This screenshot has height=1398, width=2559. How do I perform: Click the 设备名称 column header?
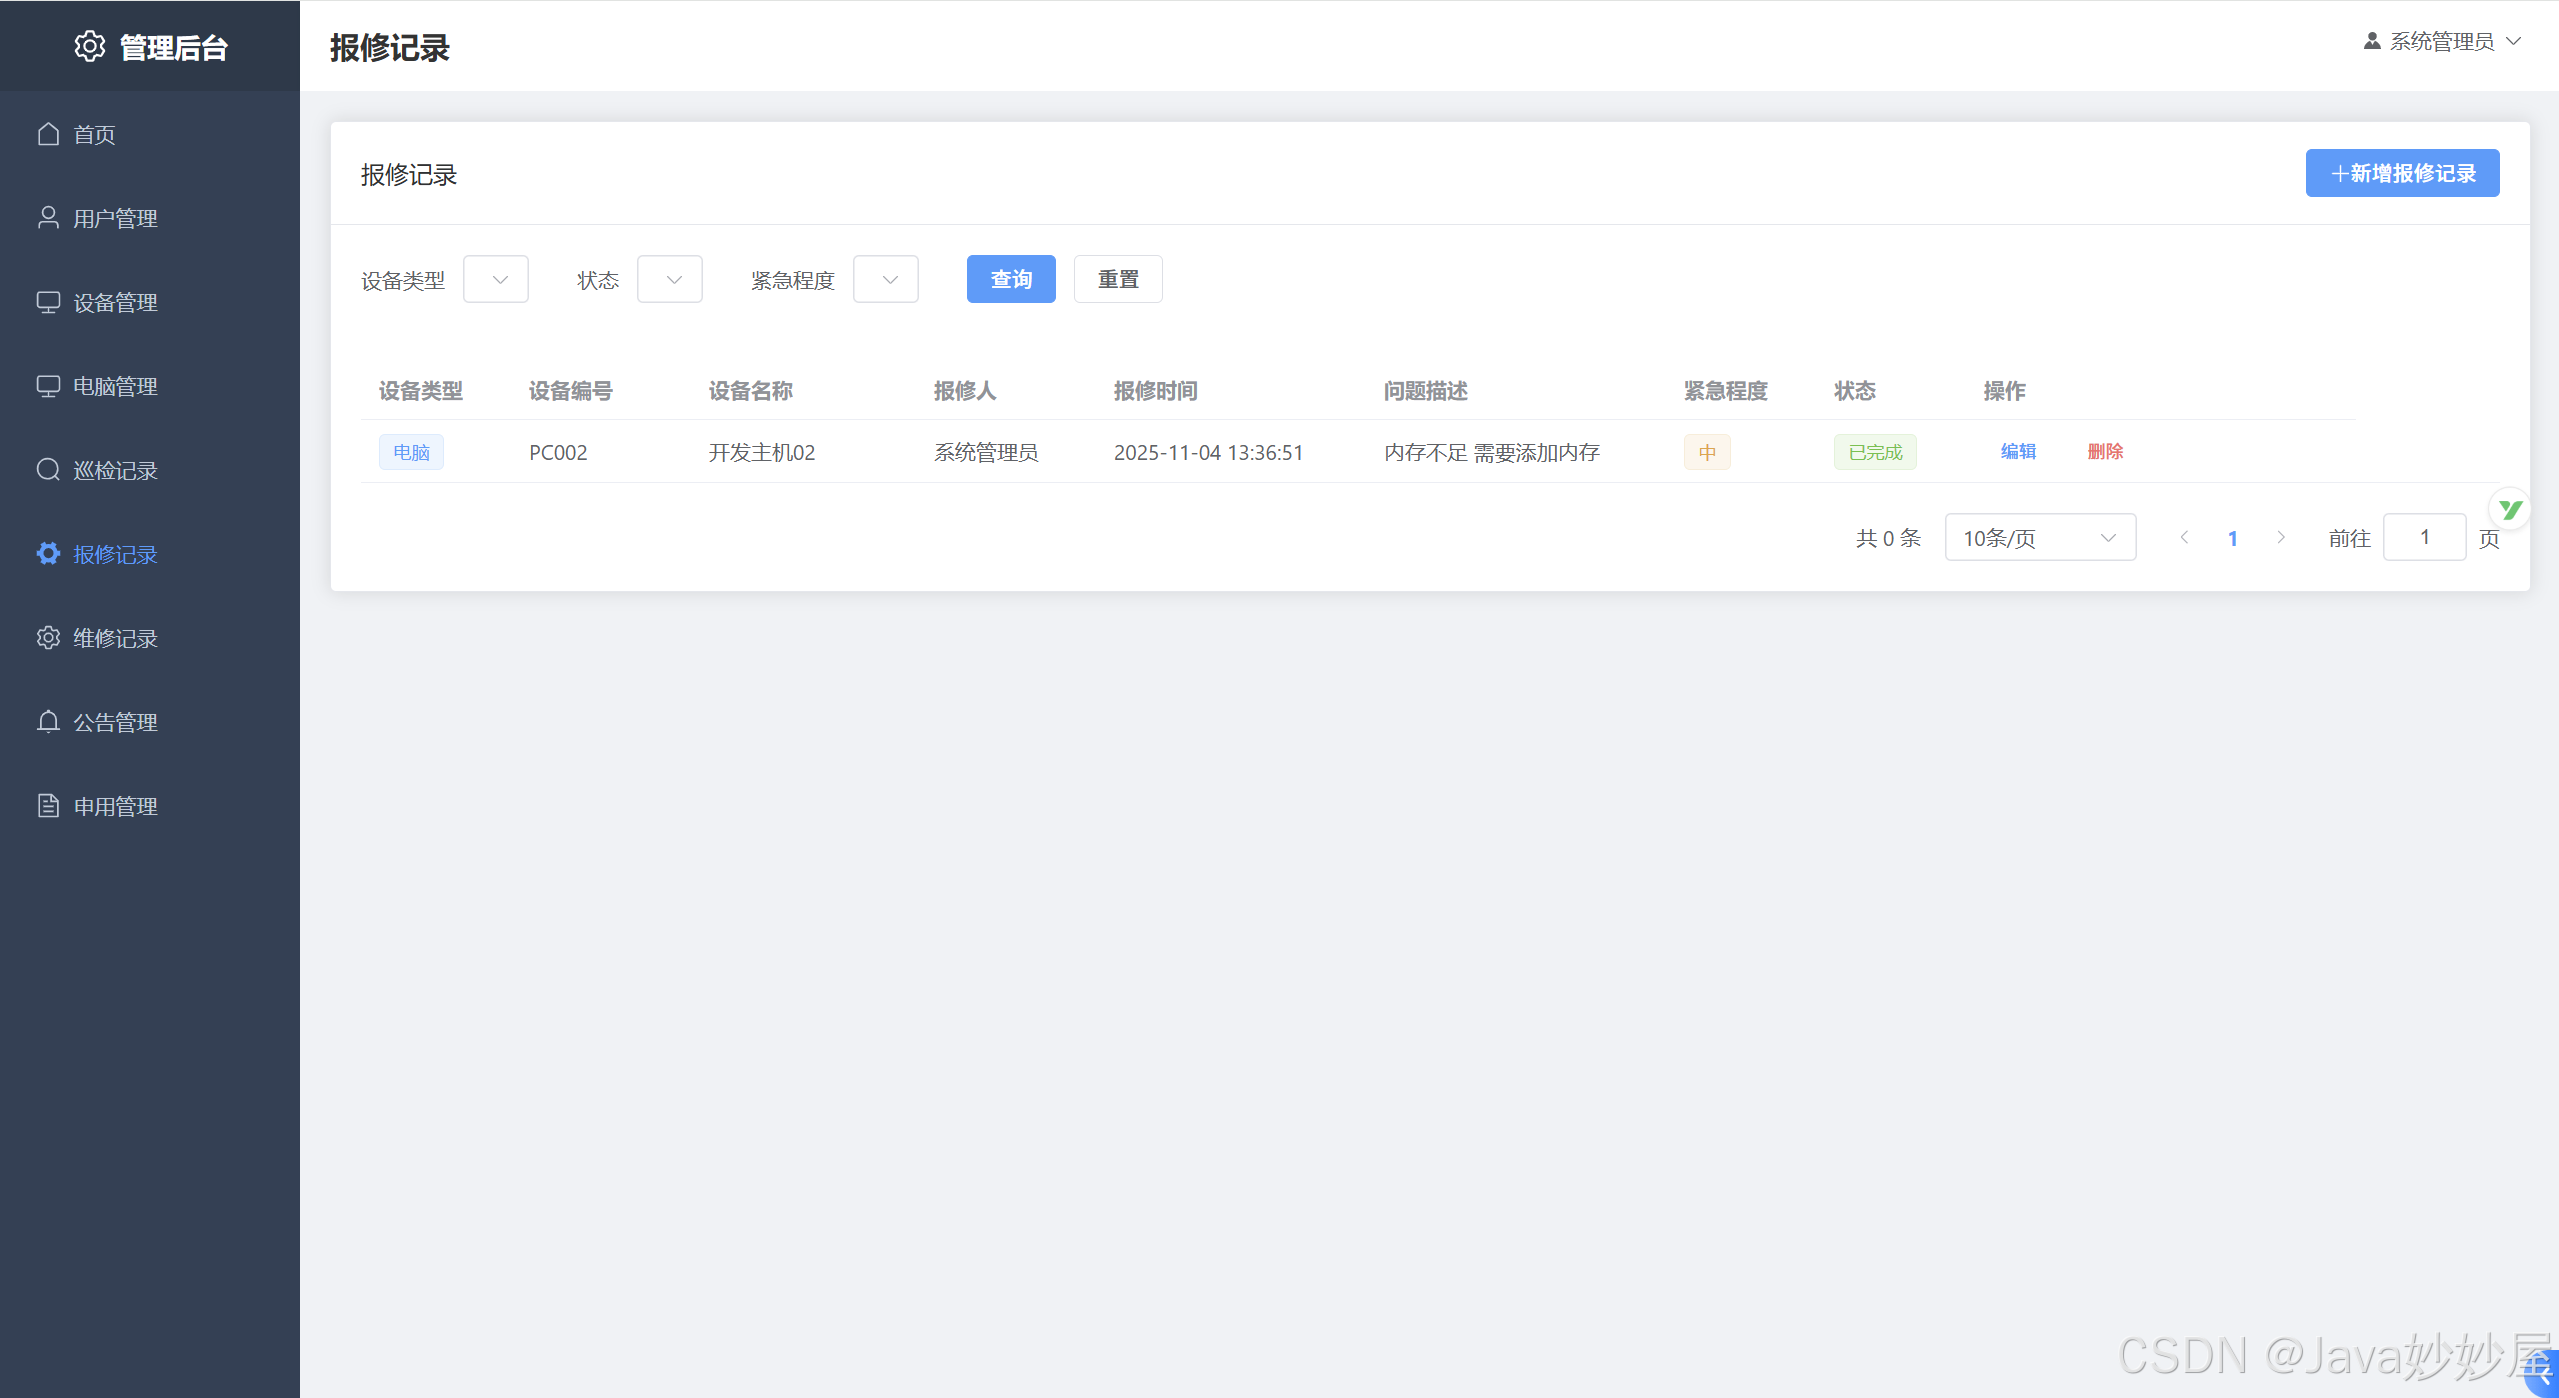(x=750, y=391)
